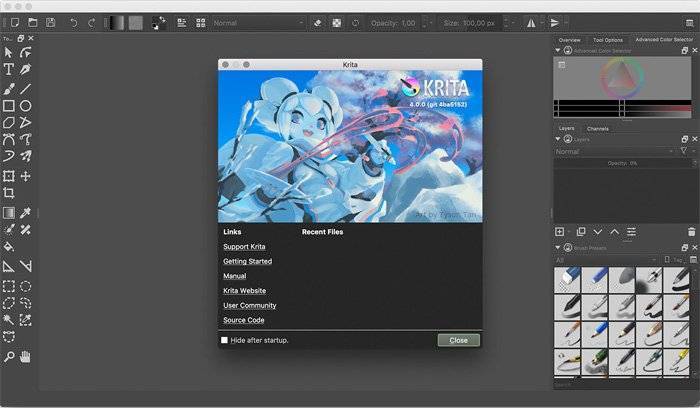Viewport: 700px width, 408px height.
Task: Open the toolbar blending mode dropdown
Action: pos(258,23)
